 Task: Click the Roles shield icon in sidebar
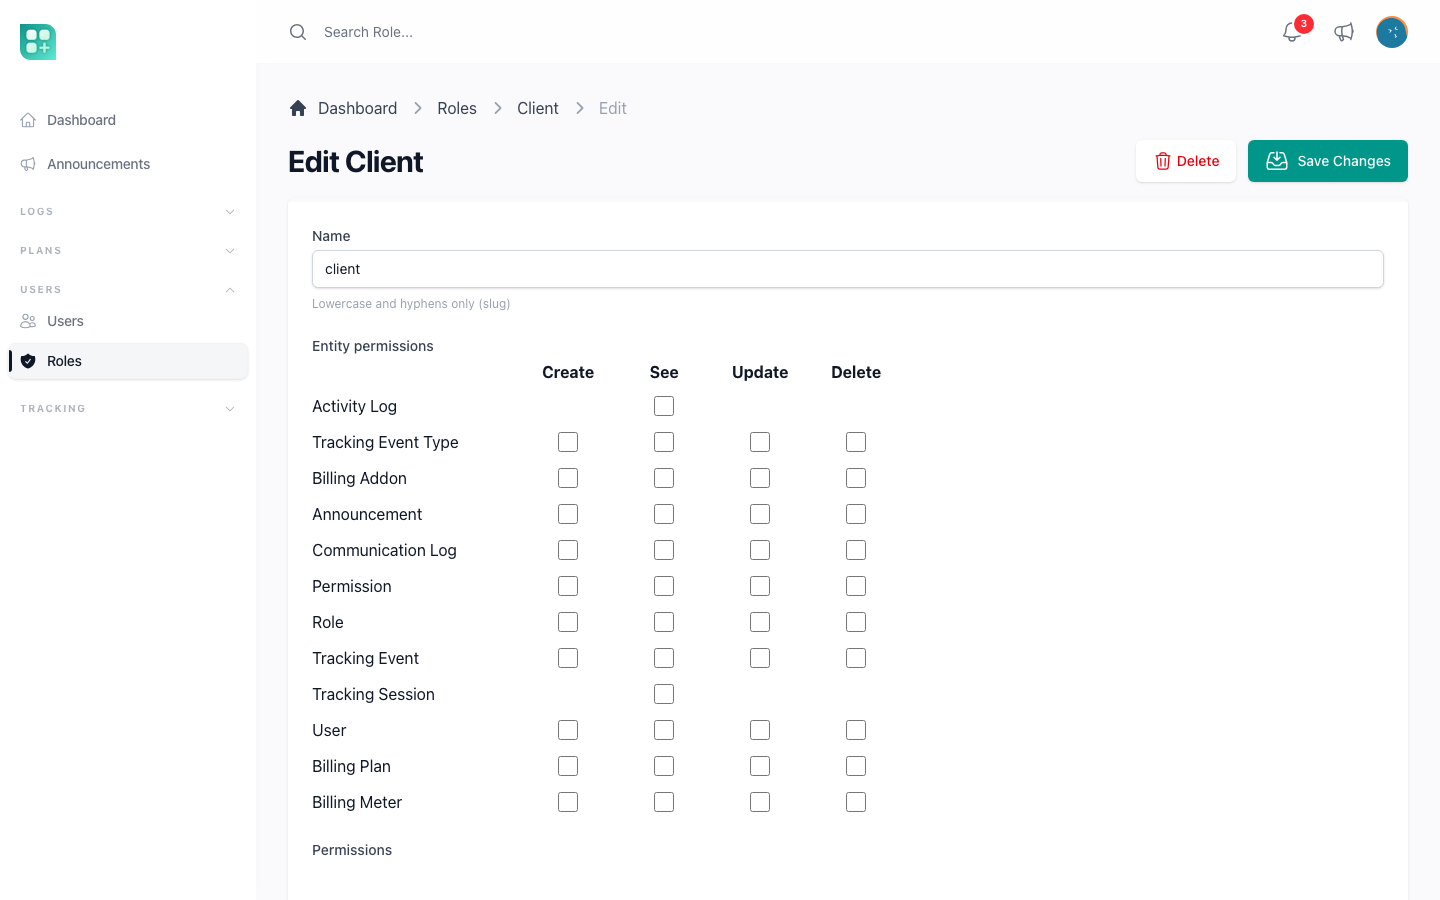pyautogui.click(x=28, y=361)
